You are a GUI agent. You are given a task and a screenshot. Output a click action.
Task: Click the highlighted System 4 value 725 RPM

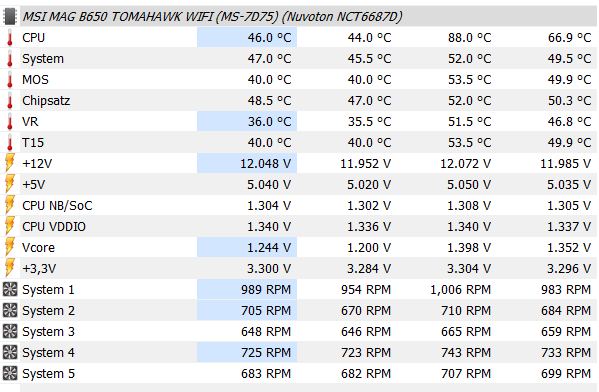pyautogui.click(x=266, y=353)
